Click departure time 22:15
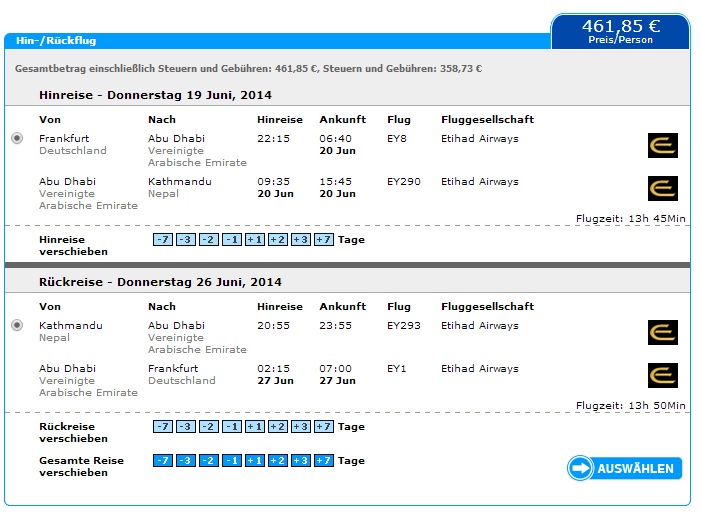The height and width of the screenshot is (512, 701). pyautogui.click(x=273, y=139)
